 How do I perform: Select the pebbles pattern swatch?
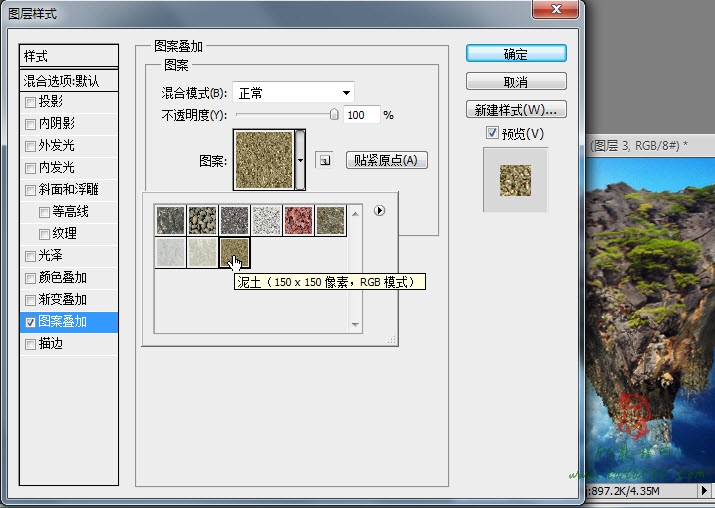coord(202,220)
